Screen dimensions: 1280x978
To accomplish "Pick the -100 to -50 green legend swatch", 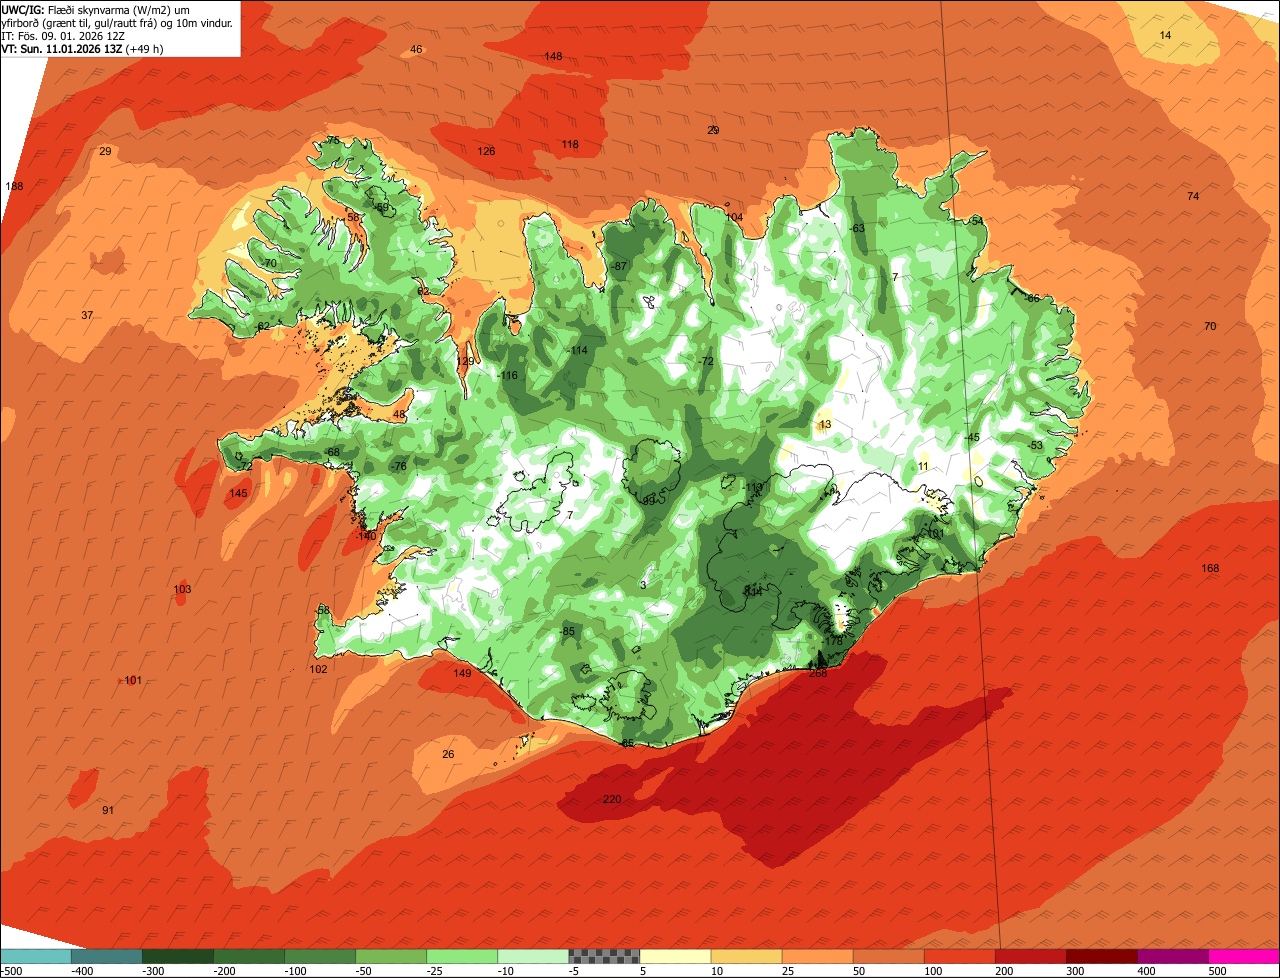I will pyautogui.click(x=320, y=956).
